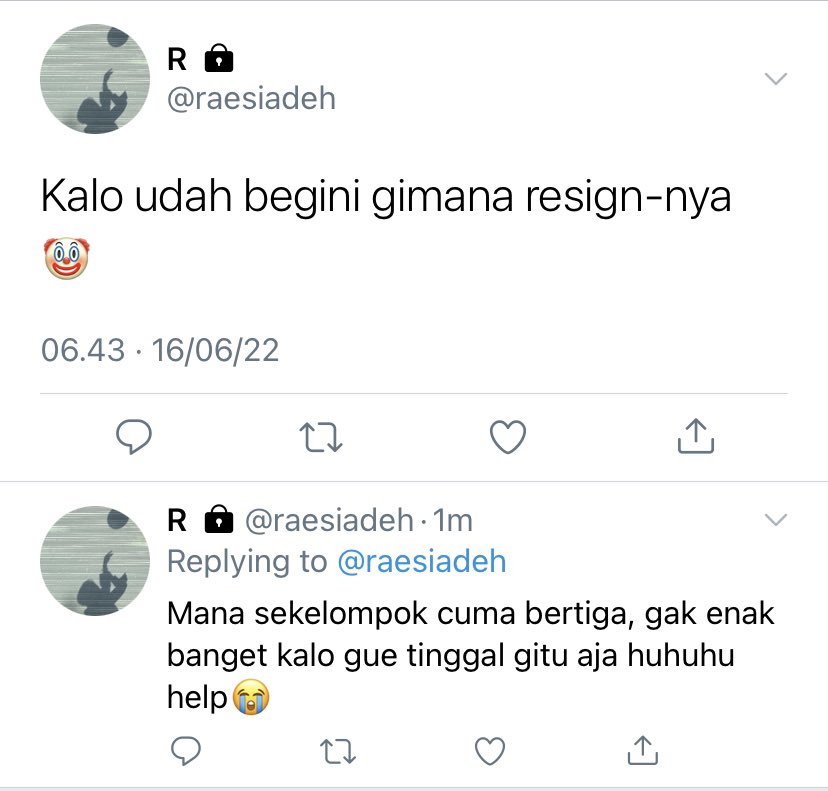
Task: Open the reply tweet text body
Action: [x=471, y=655]
